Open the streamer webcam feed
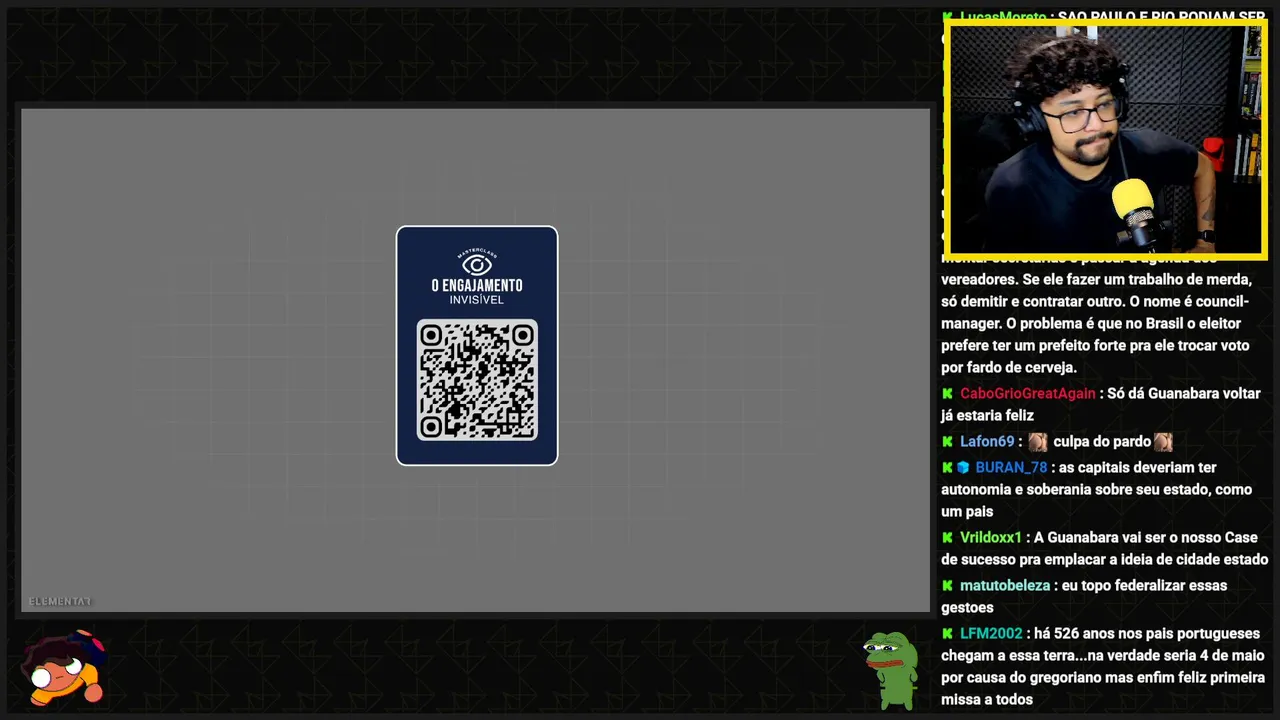1280x720 pixels. pyautogui.click(x=1105, y=139)
